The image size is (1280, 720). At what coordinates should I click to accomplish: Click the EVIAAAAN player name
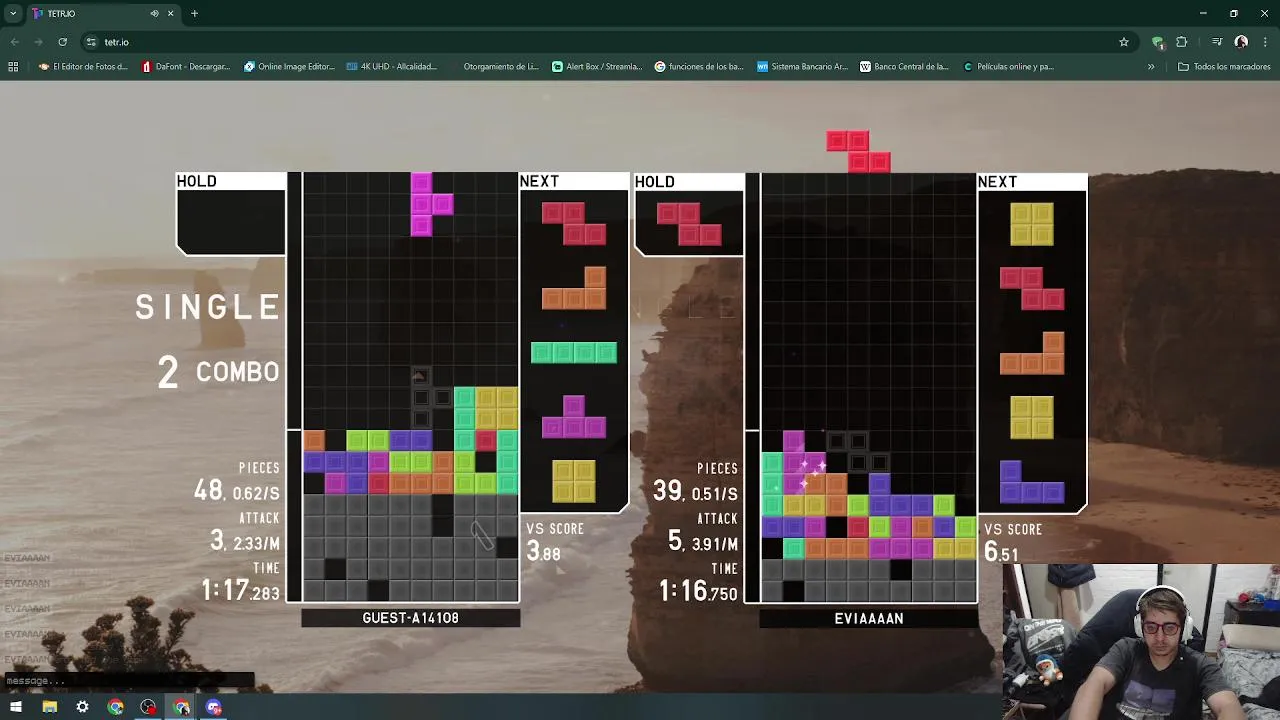pyautogui.click(x=869, y=619)
